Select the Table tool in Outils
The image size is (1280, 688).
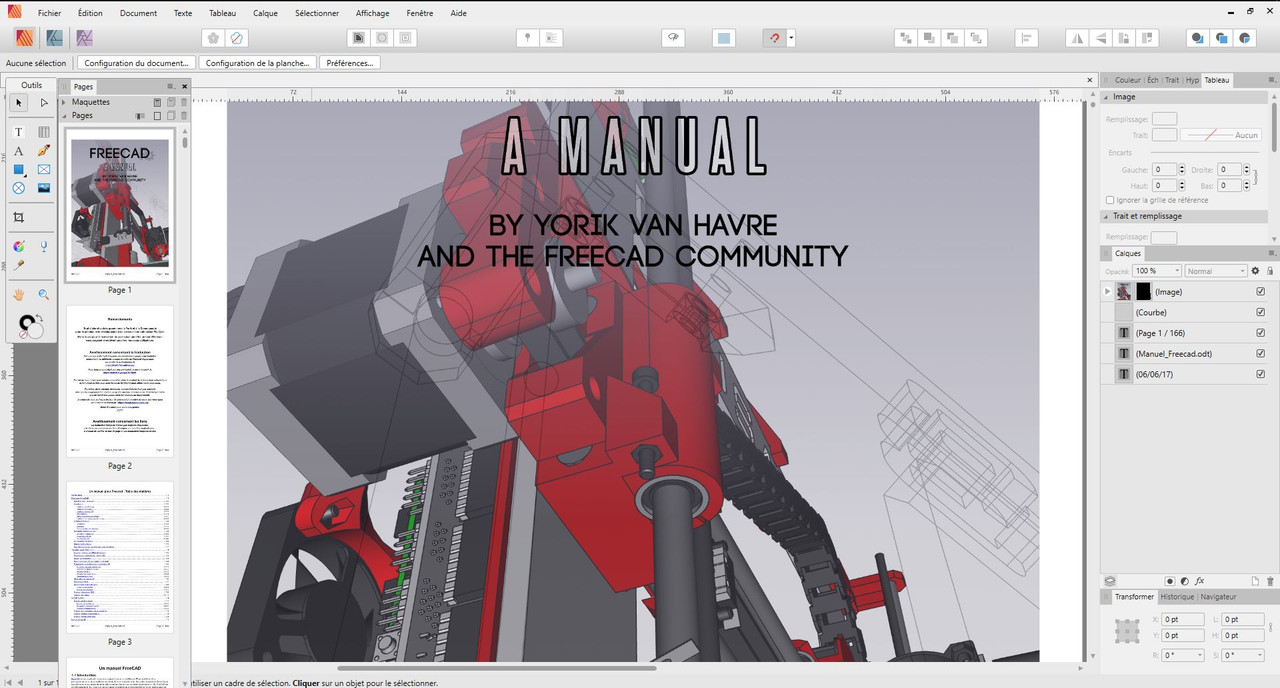click(x=44, y=132)
